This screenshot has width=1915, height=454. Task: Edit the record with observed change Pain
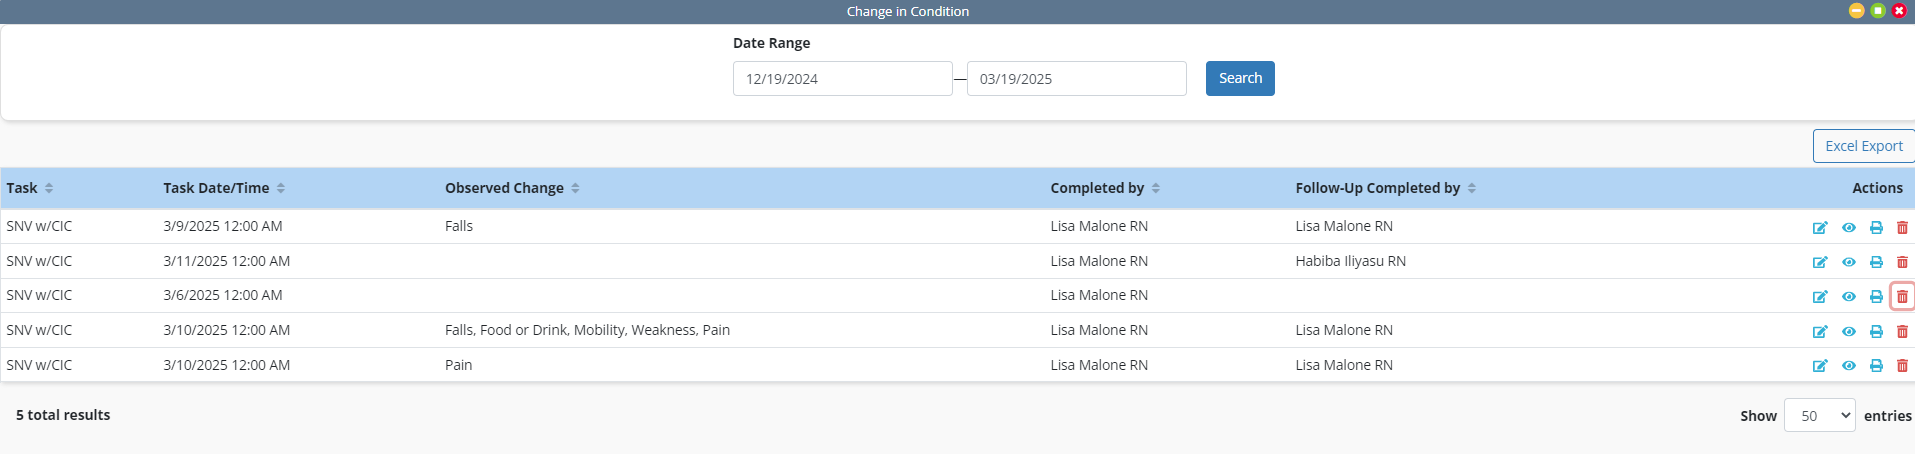1820,366
